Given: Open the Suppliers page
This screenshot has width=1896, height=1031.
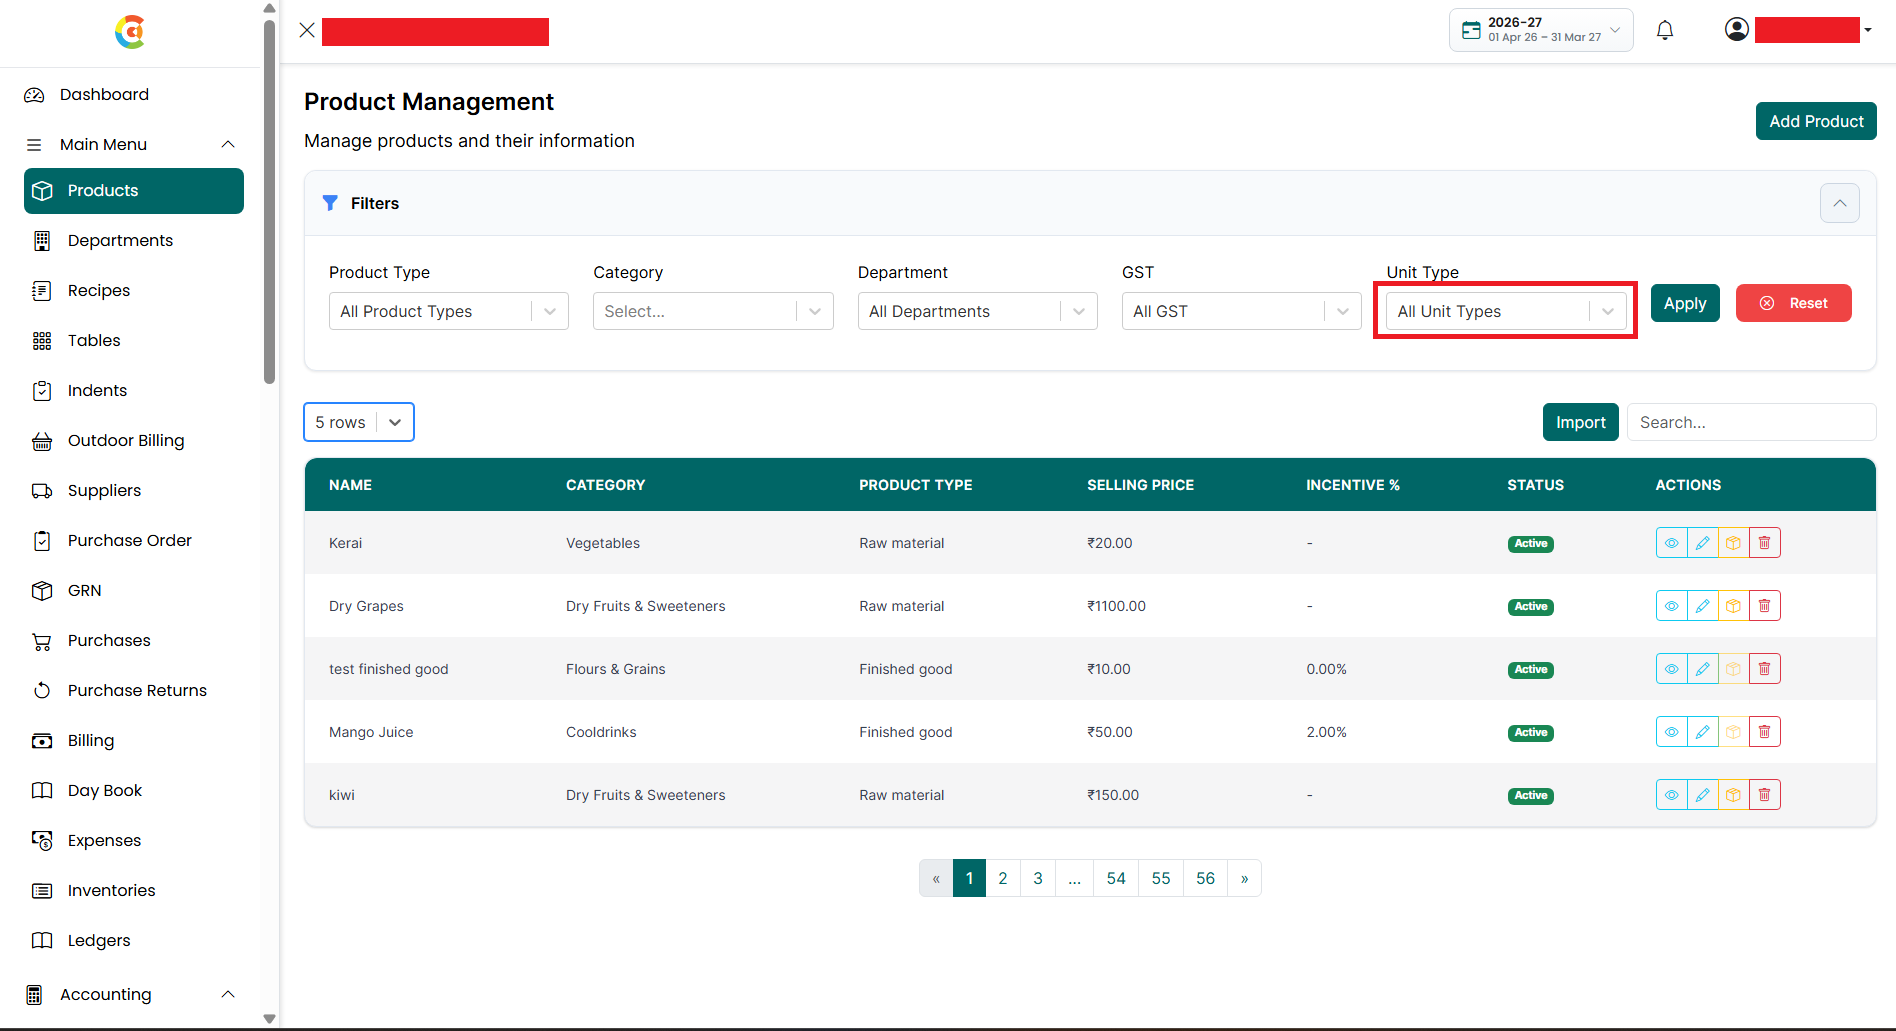Looking at the screenshot, I should pyautogui.click(x=134, y=490).
